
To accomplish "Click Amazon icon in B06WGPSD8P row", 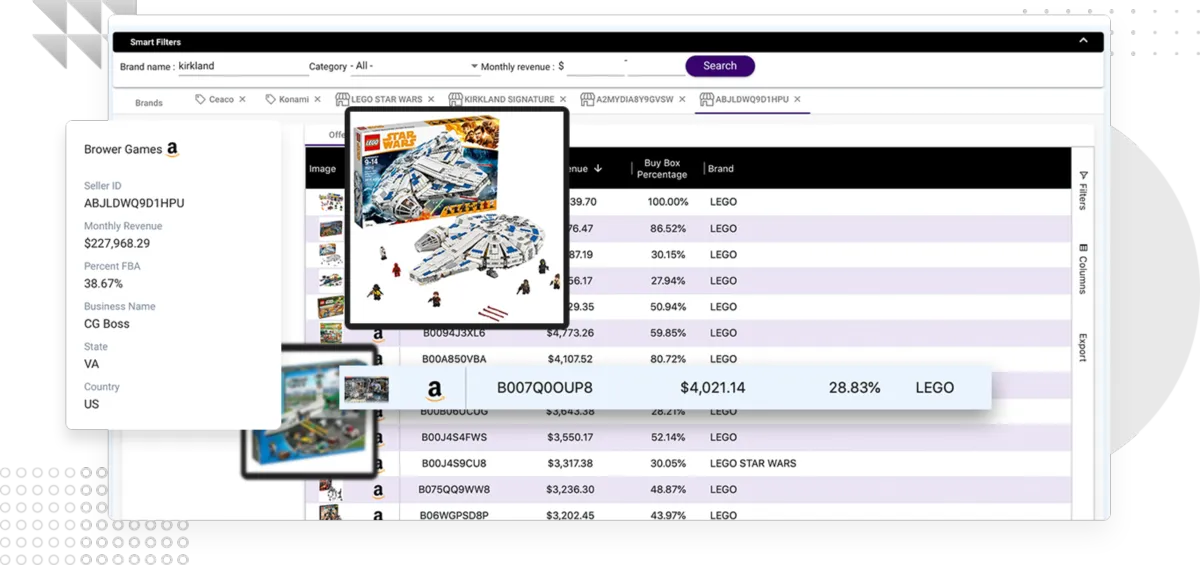I will [x=378, y=516].
